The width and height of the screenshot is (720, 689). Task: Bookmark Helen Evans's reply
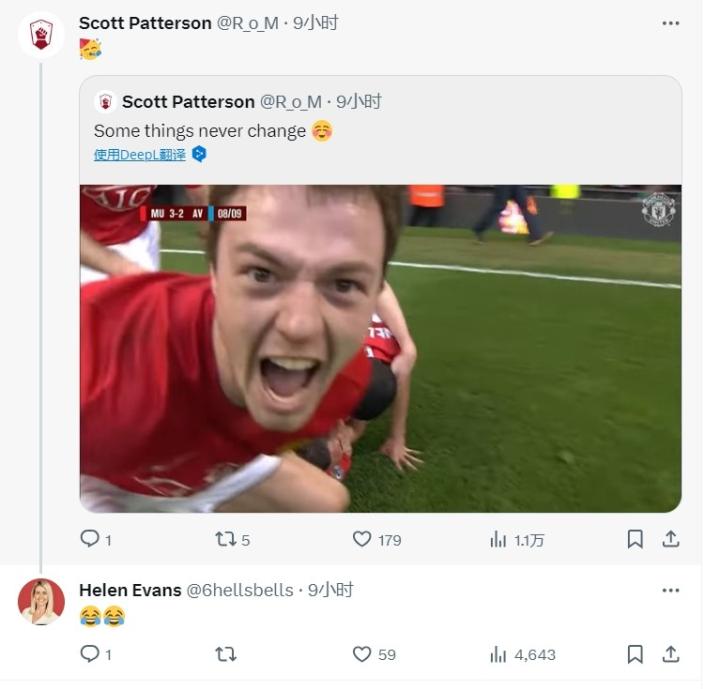coord(634,654)
